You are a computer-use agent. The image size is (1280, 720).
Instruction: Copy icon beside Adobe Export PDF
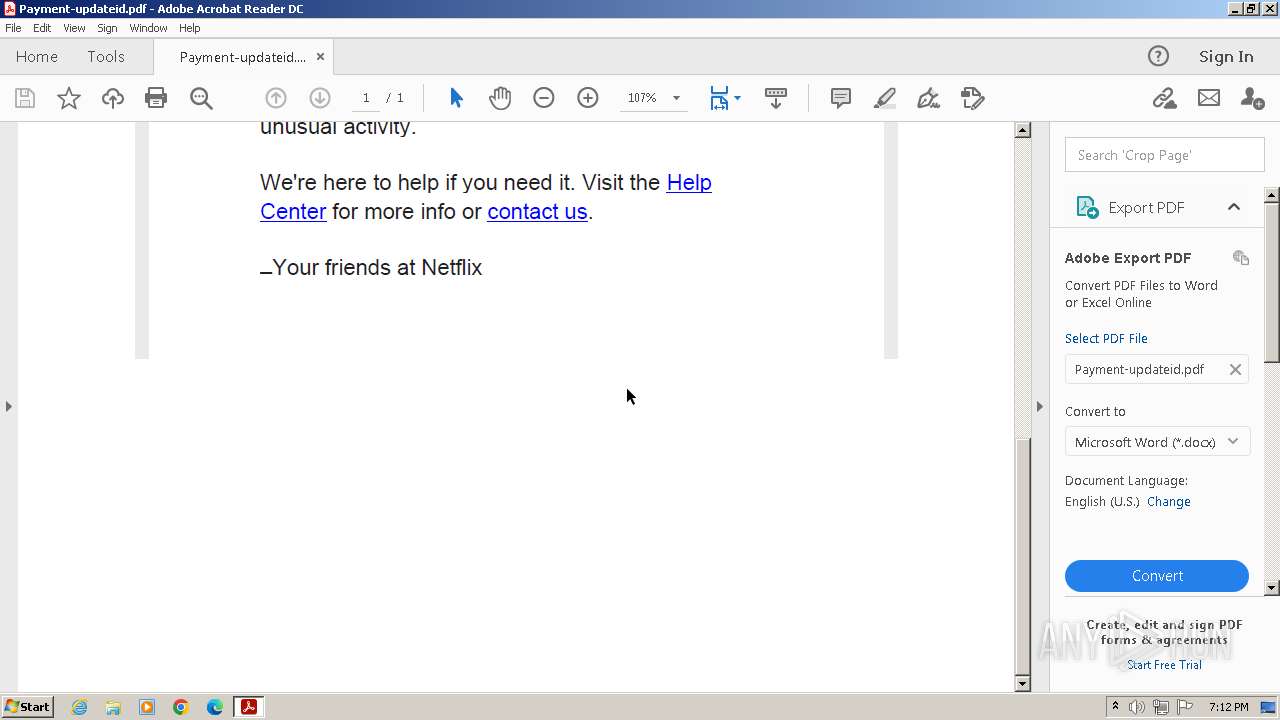coord(1241,258)
